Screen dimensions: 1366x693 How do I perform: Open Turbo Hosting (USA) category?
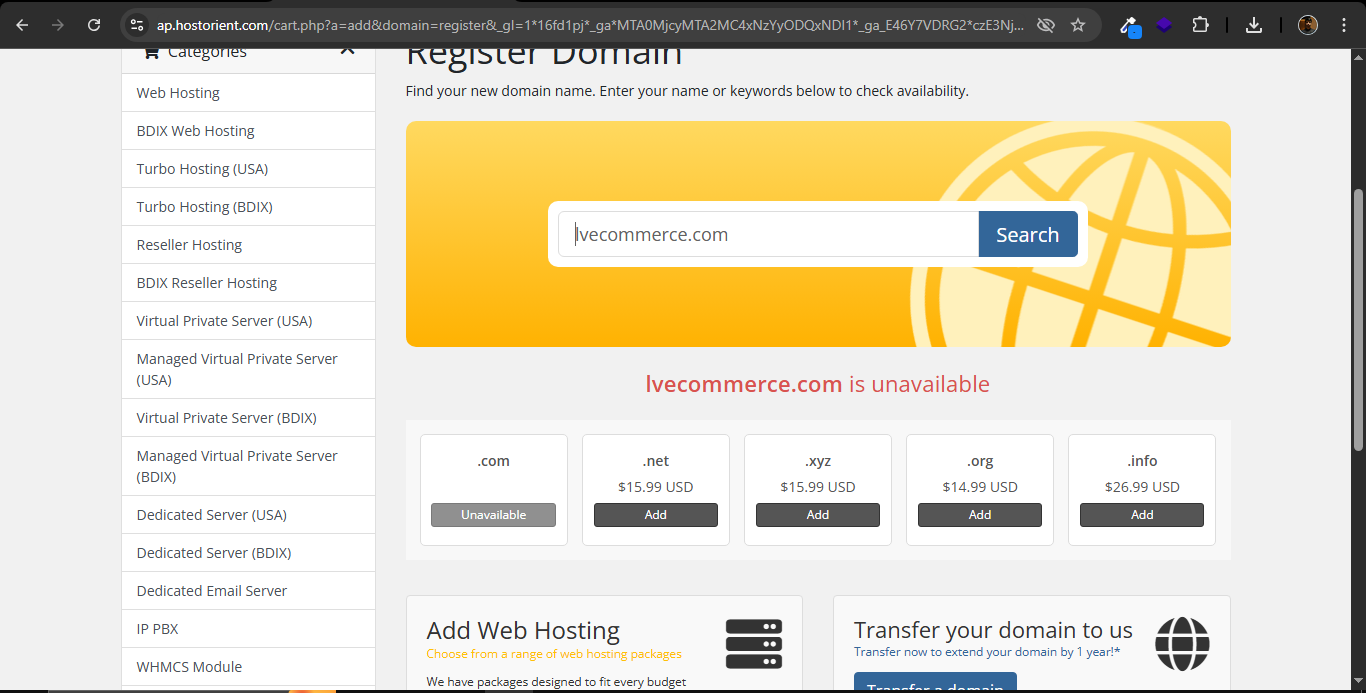[202, 169]
